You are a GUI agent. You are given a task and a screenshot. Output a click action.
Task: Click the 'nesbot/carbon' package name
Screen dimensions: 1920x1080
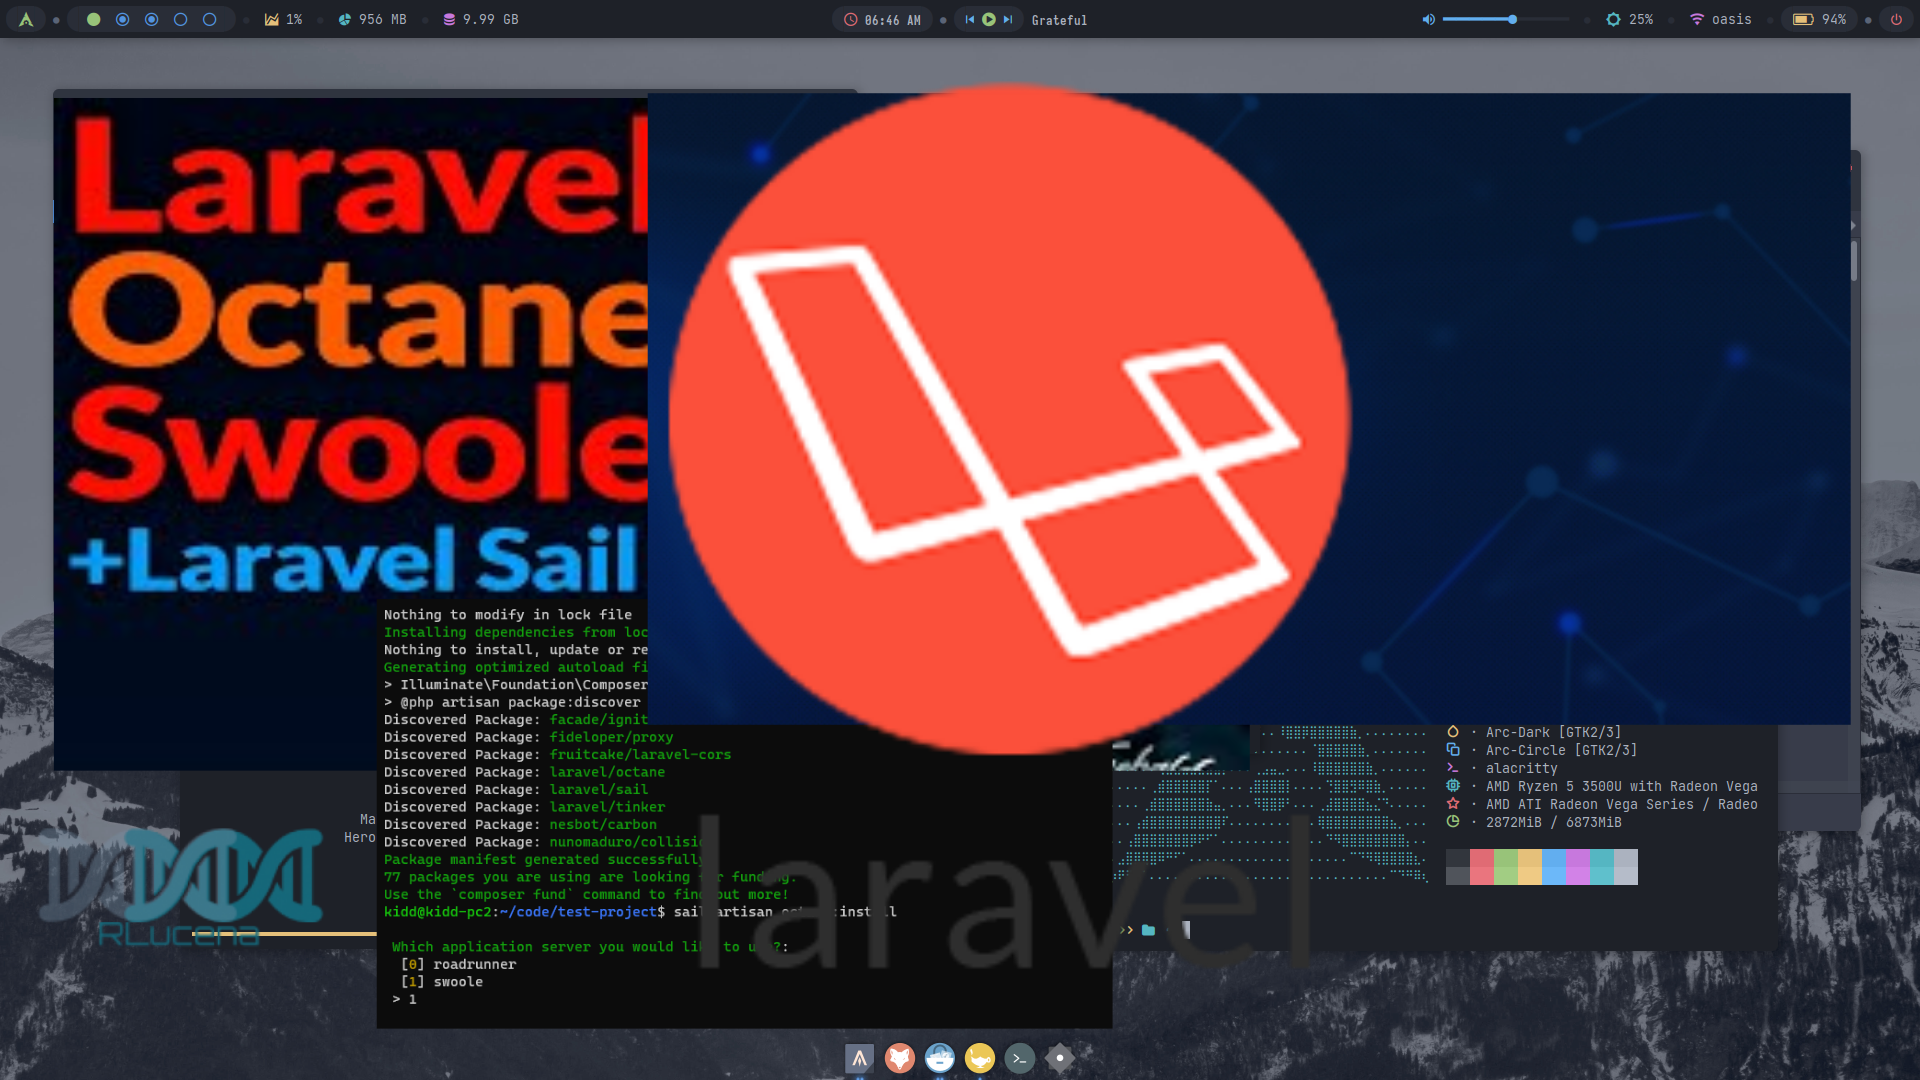coord(603,825)
